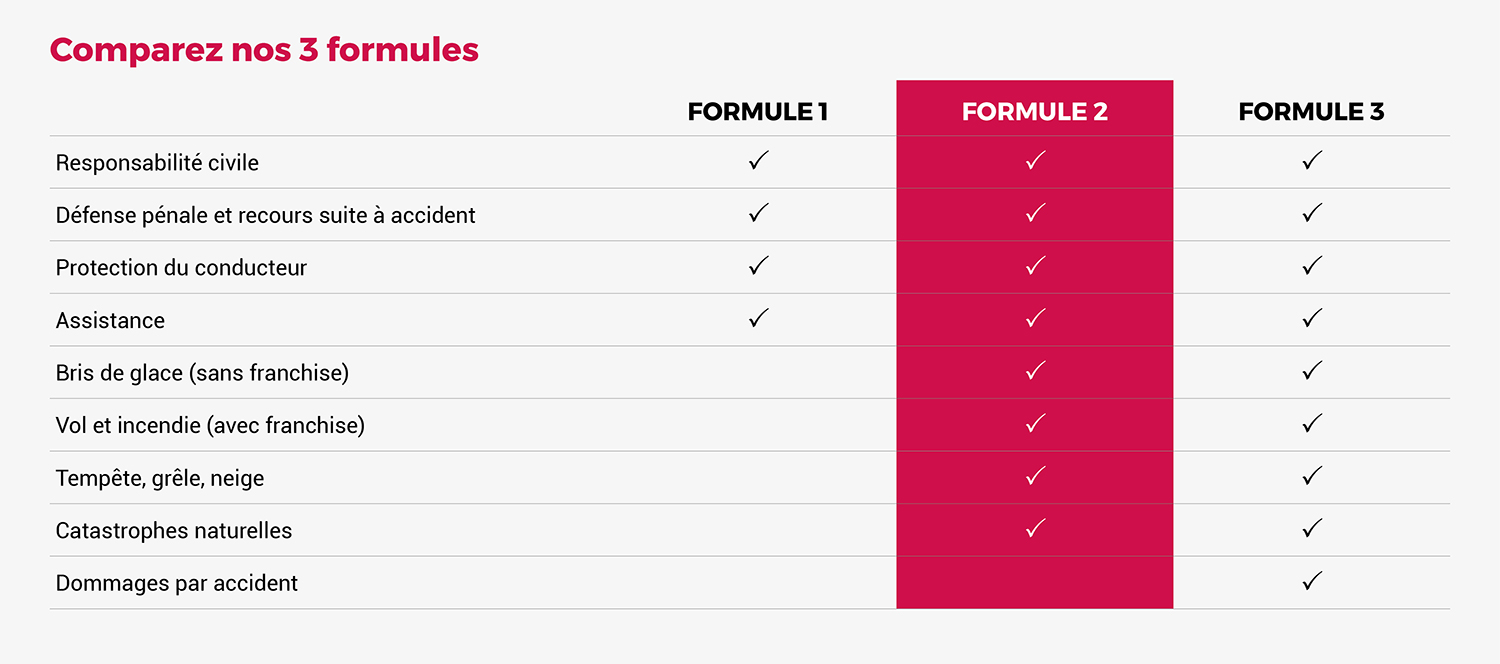Click Formule 1 checkmark for Protection du conducteur

pyautogui.click(x=759, y=265)
